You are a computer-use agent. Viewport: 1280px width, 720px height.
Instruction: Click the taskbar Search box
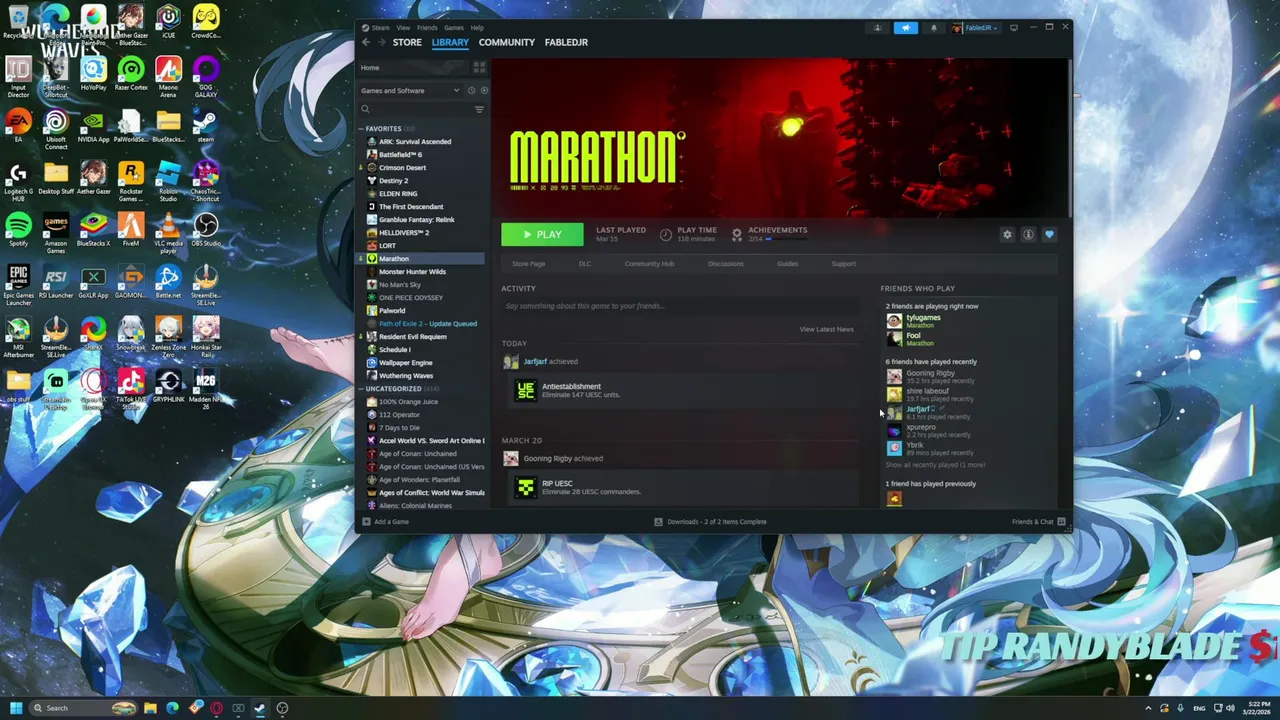click(x=84, y=708)
